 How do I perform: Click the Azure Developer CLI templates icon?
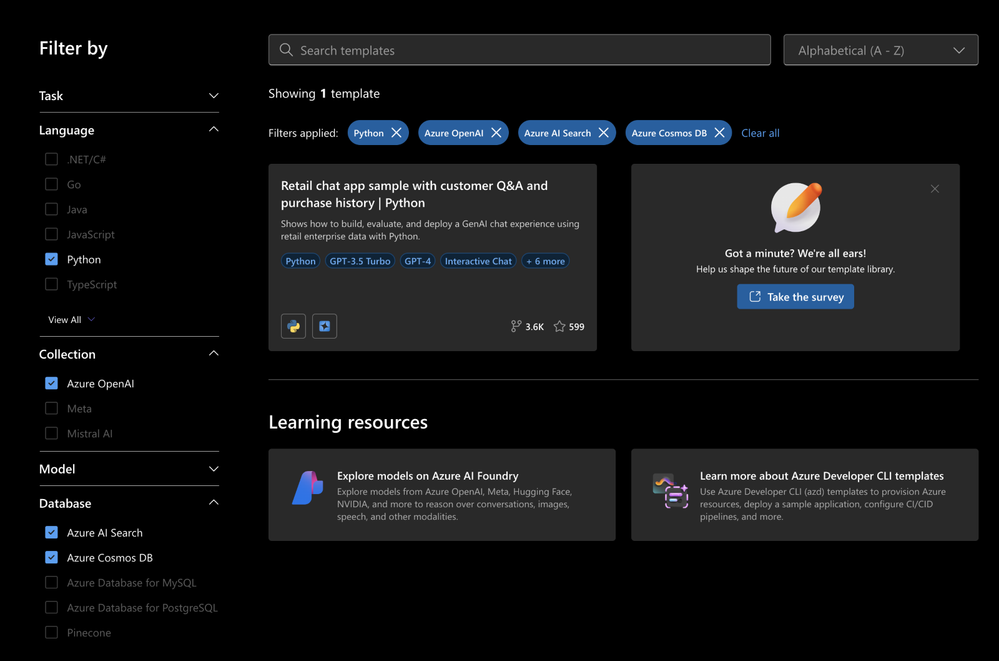(670, 491)
